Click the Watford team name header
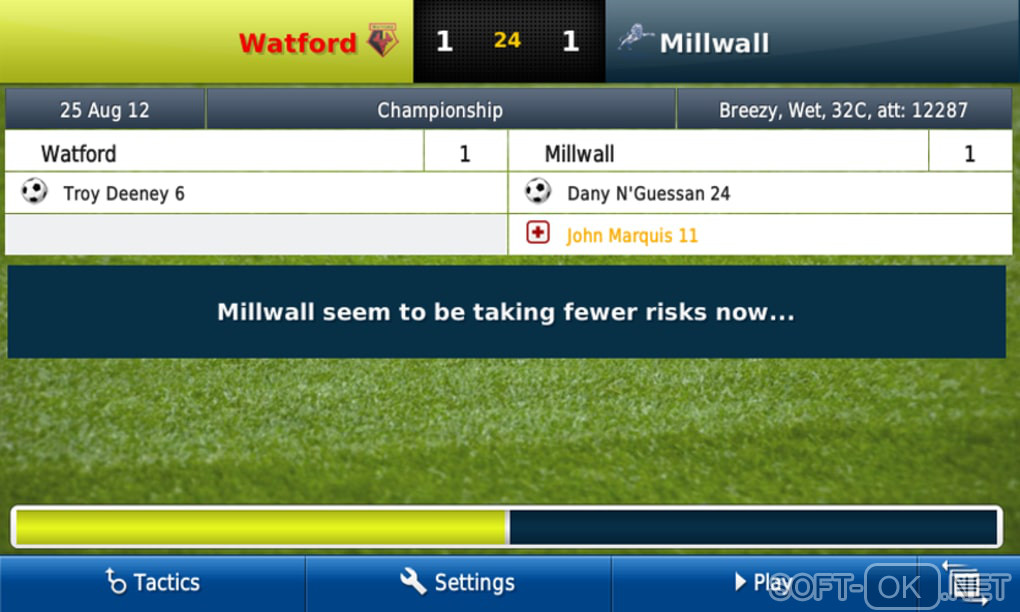The height and width of the screenshot is (612, 1020). click(298, 43)
